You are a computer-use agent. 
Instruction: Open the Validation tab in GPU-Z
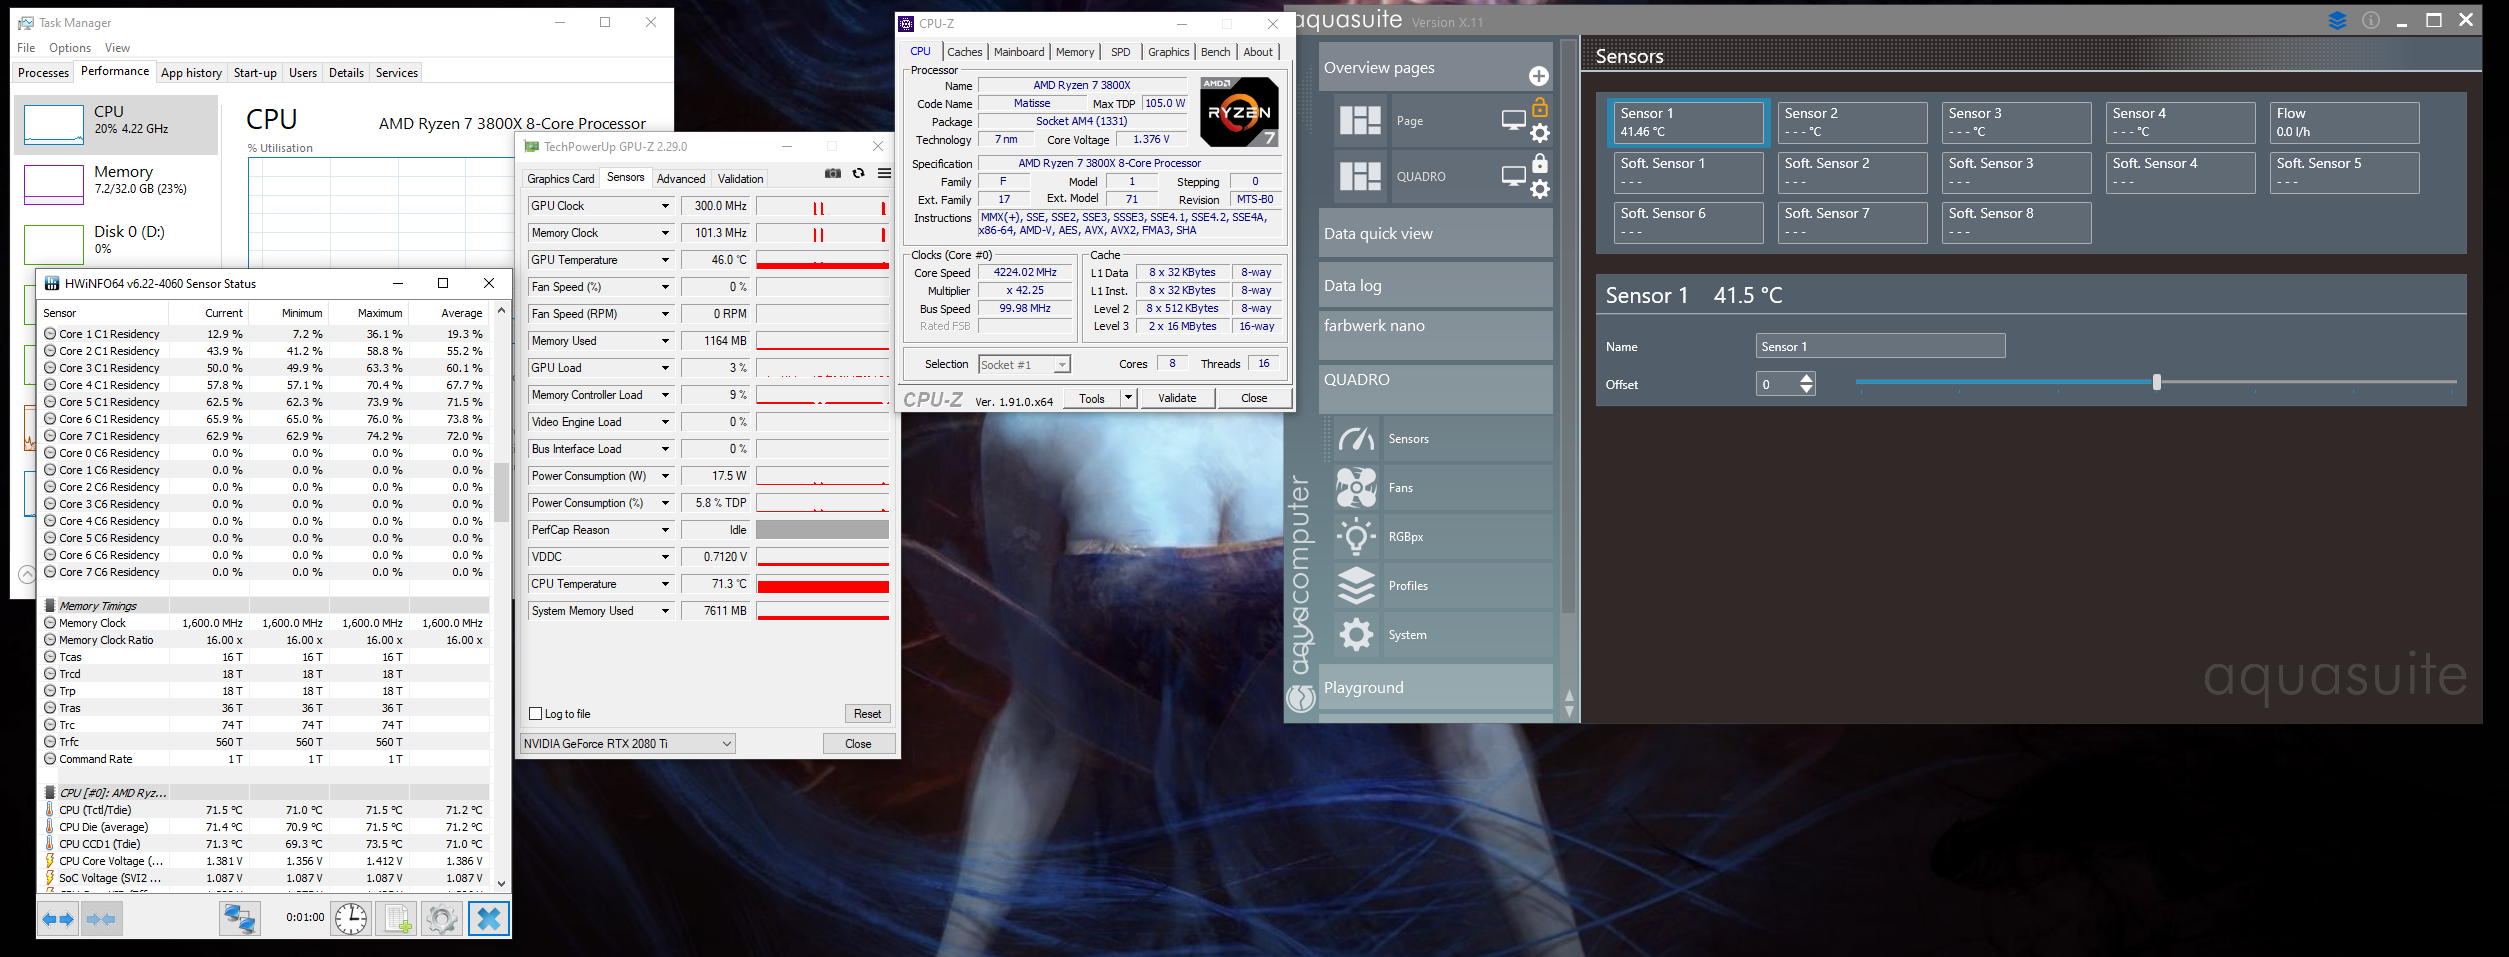pos(740,179)
